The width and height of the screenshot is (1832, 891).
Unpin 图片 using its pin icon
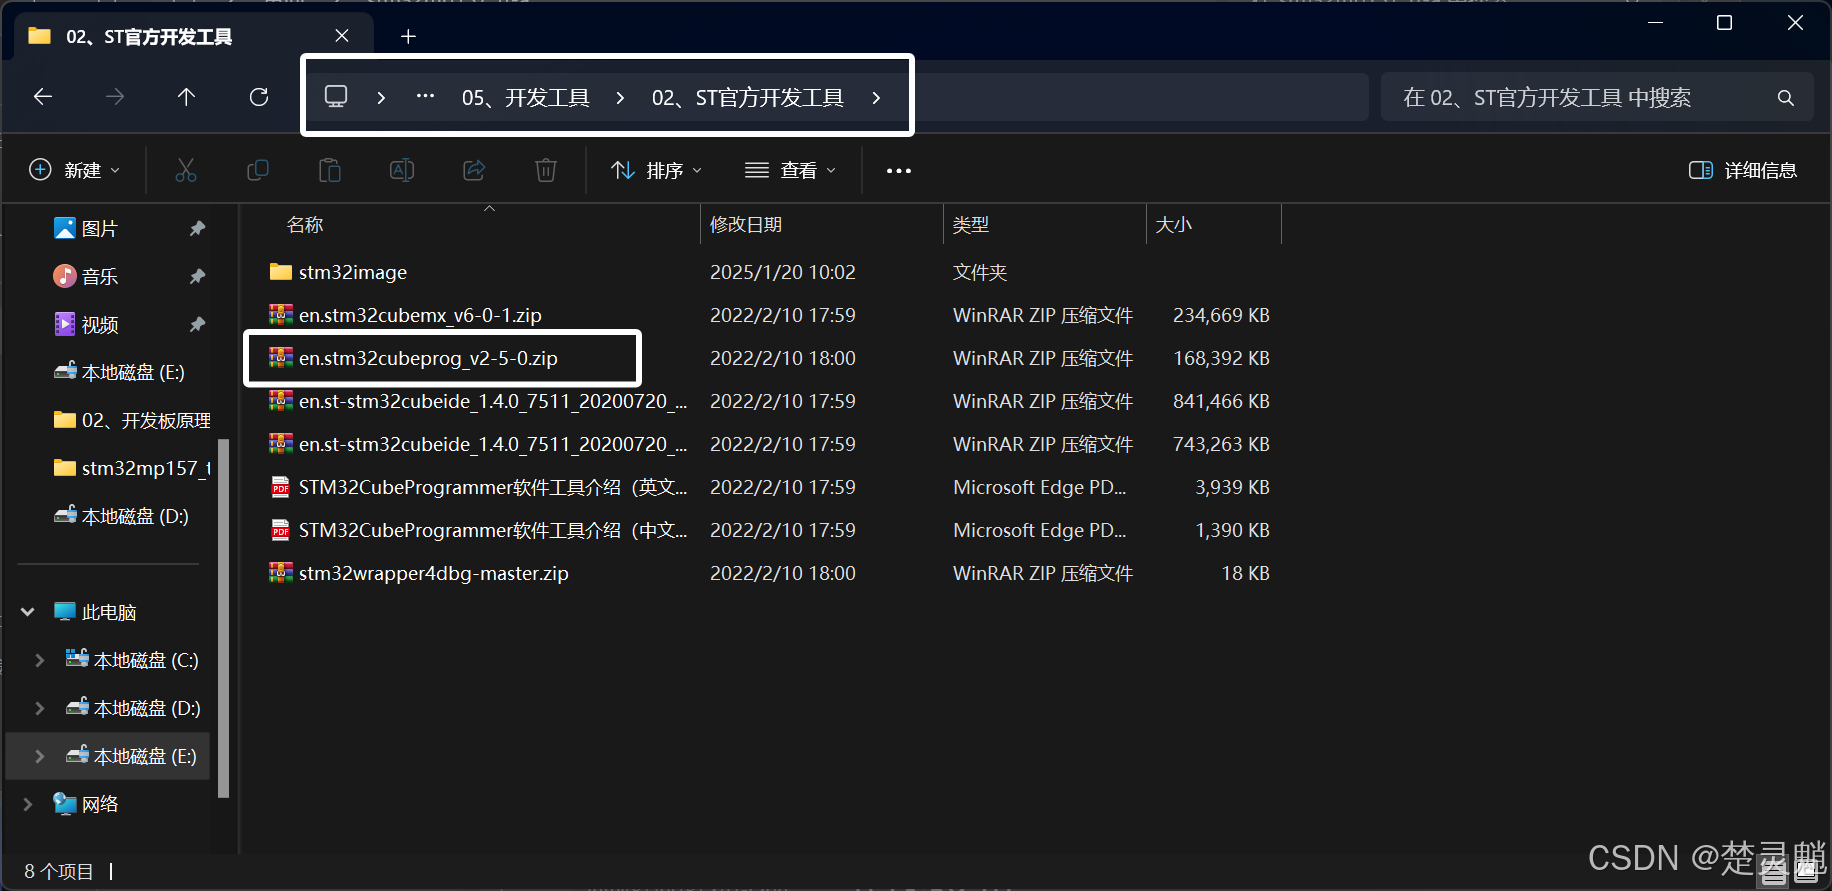point(197,229)
